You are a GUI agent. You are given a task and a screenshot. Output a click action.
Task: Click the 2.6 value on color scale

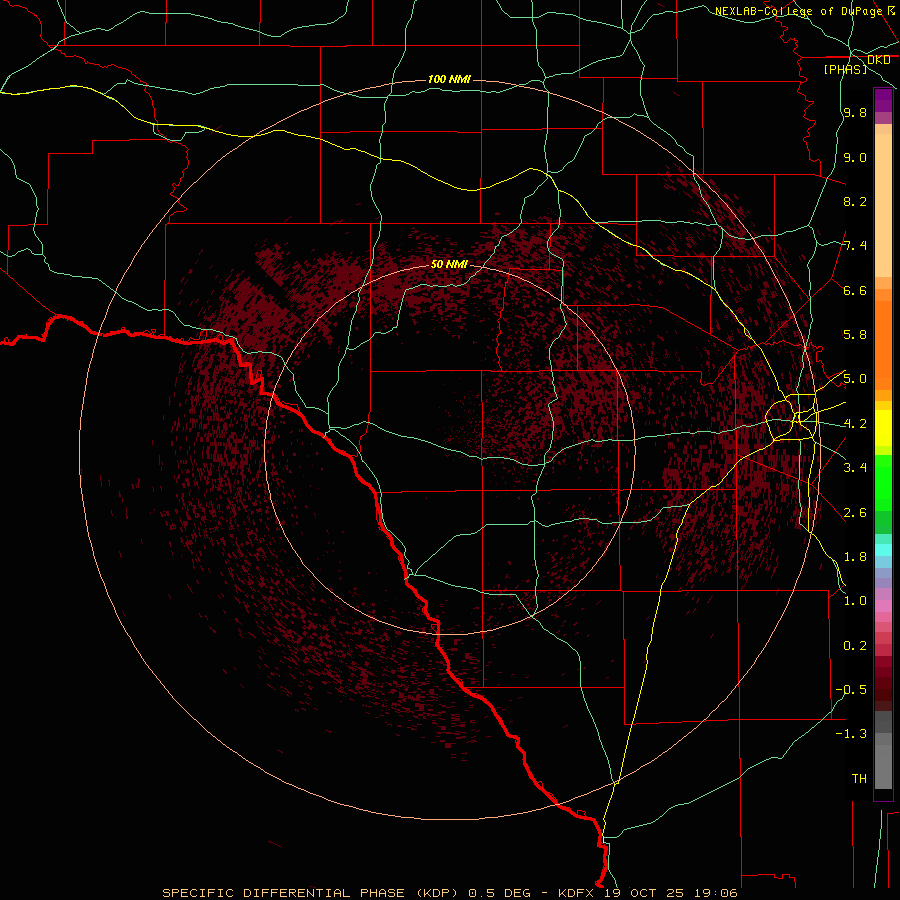tap(855, 513)
